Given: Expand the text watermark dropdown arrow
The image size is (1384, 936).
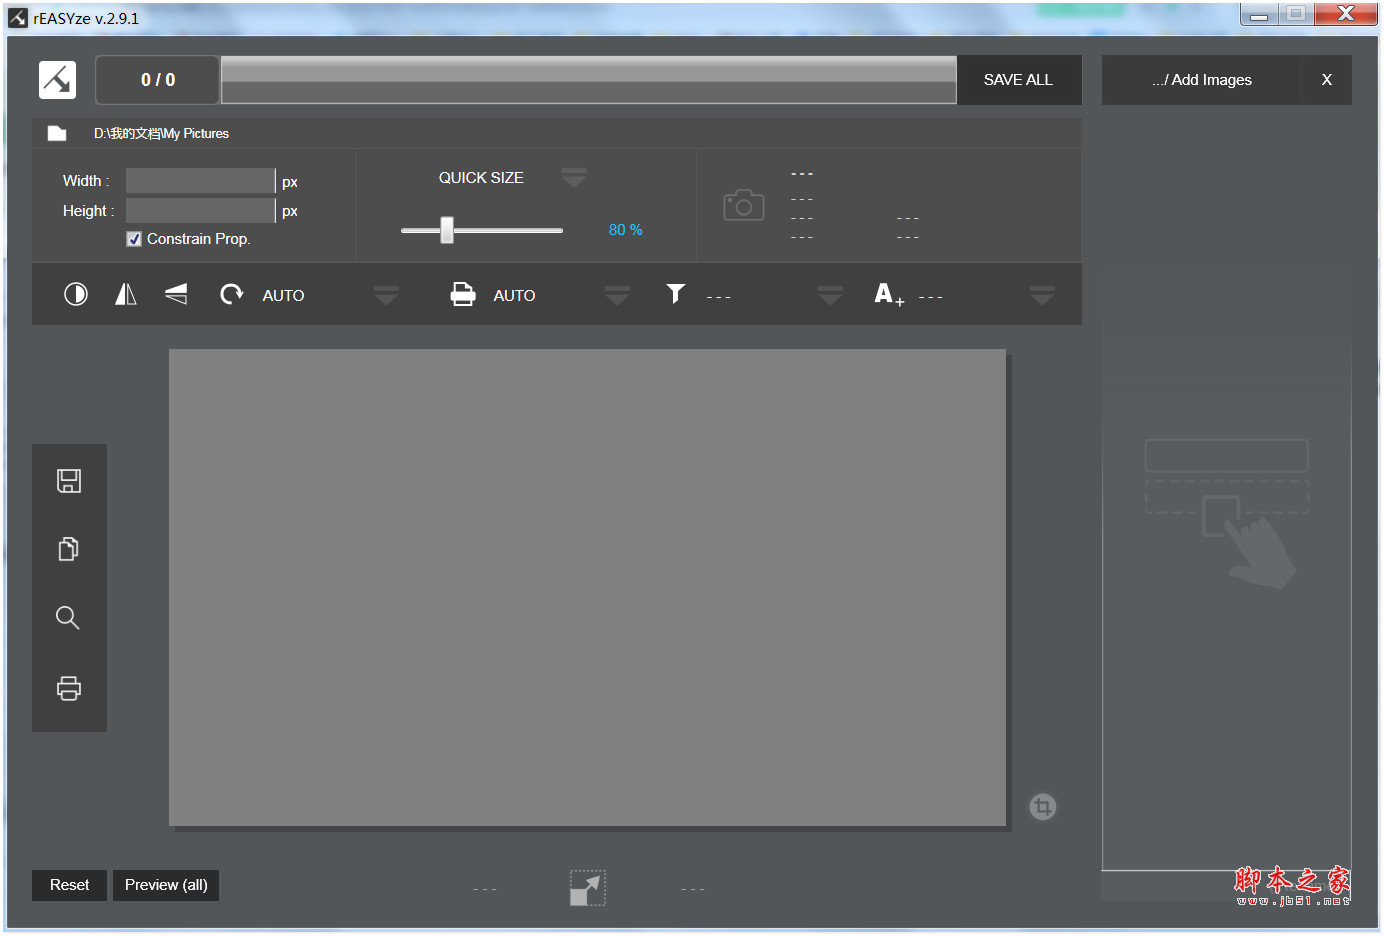Looking at the screenshot, I should click(x=1042, y=295).
